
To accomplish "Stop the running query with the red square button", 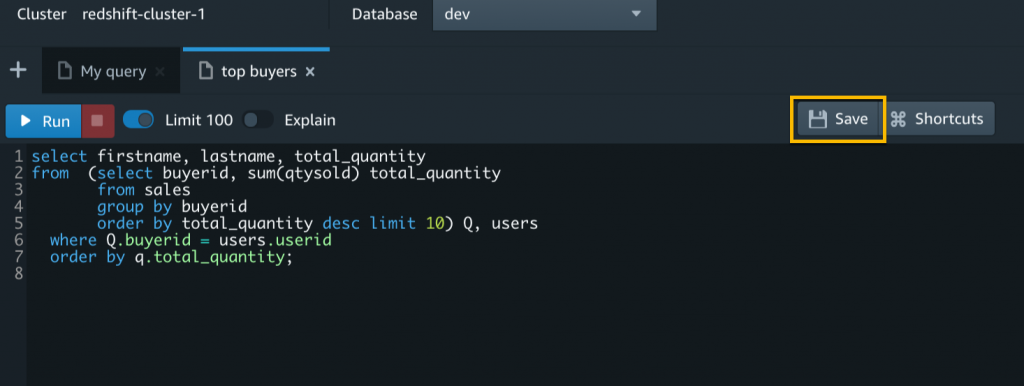I will pos(97,121).
